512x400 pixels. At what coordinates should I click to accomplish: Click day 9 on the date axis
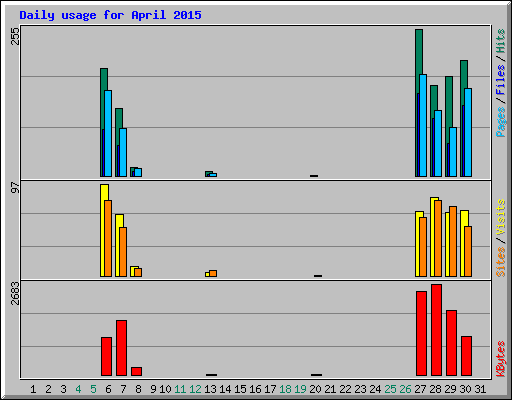pyautogui.click(x=153, y=389)
